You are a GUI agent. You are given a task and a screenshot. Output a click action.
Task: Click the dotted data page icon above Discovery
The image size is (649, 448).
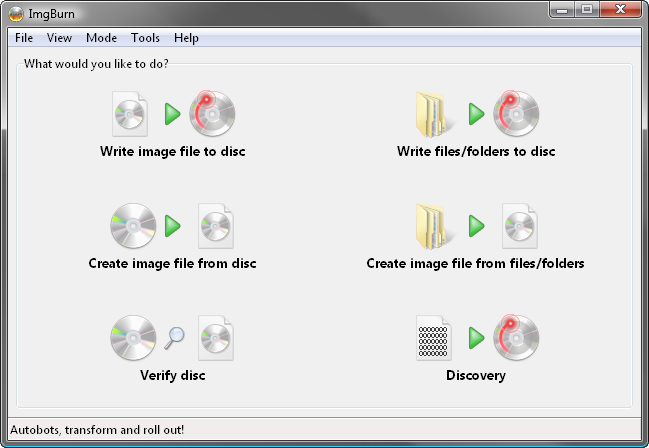(433, 338)
